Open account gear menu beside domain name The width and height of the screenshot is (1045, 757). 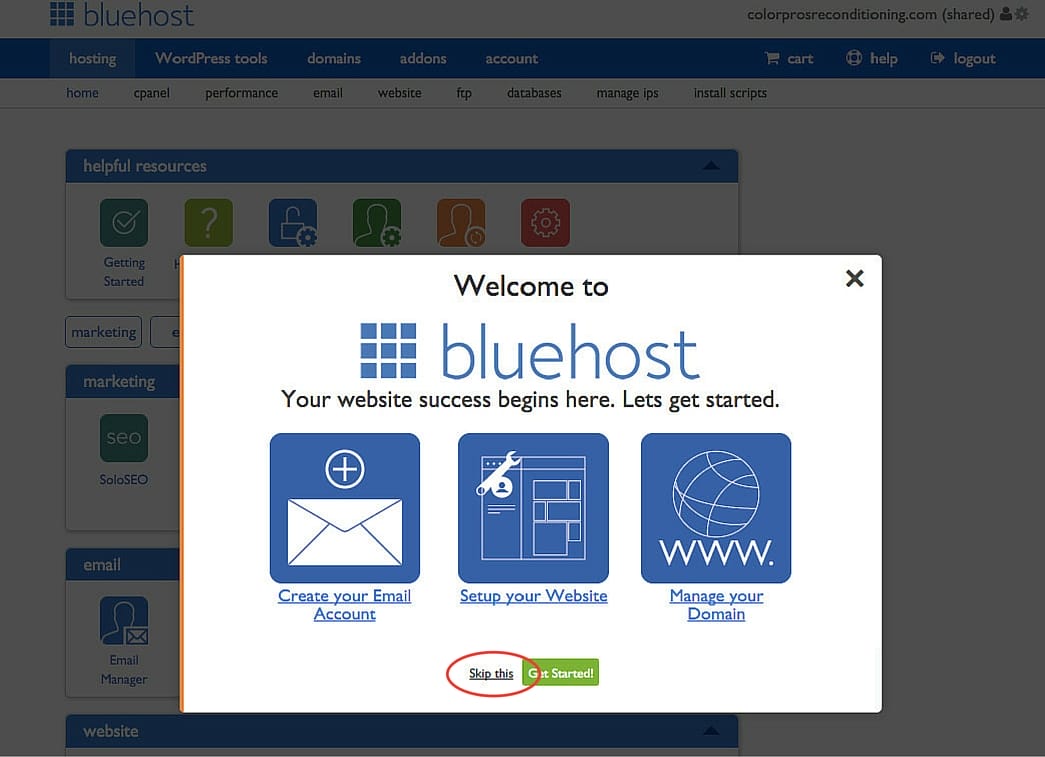click(x=1020, y=15)
